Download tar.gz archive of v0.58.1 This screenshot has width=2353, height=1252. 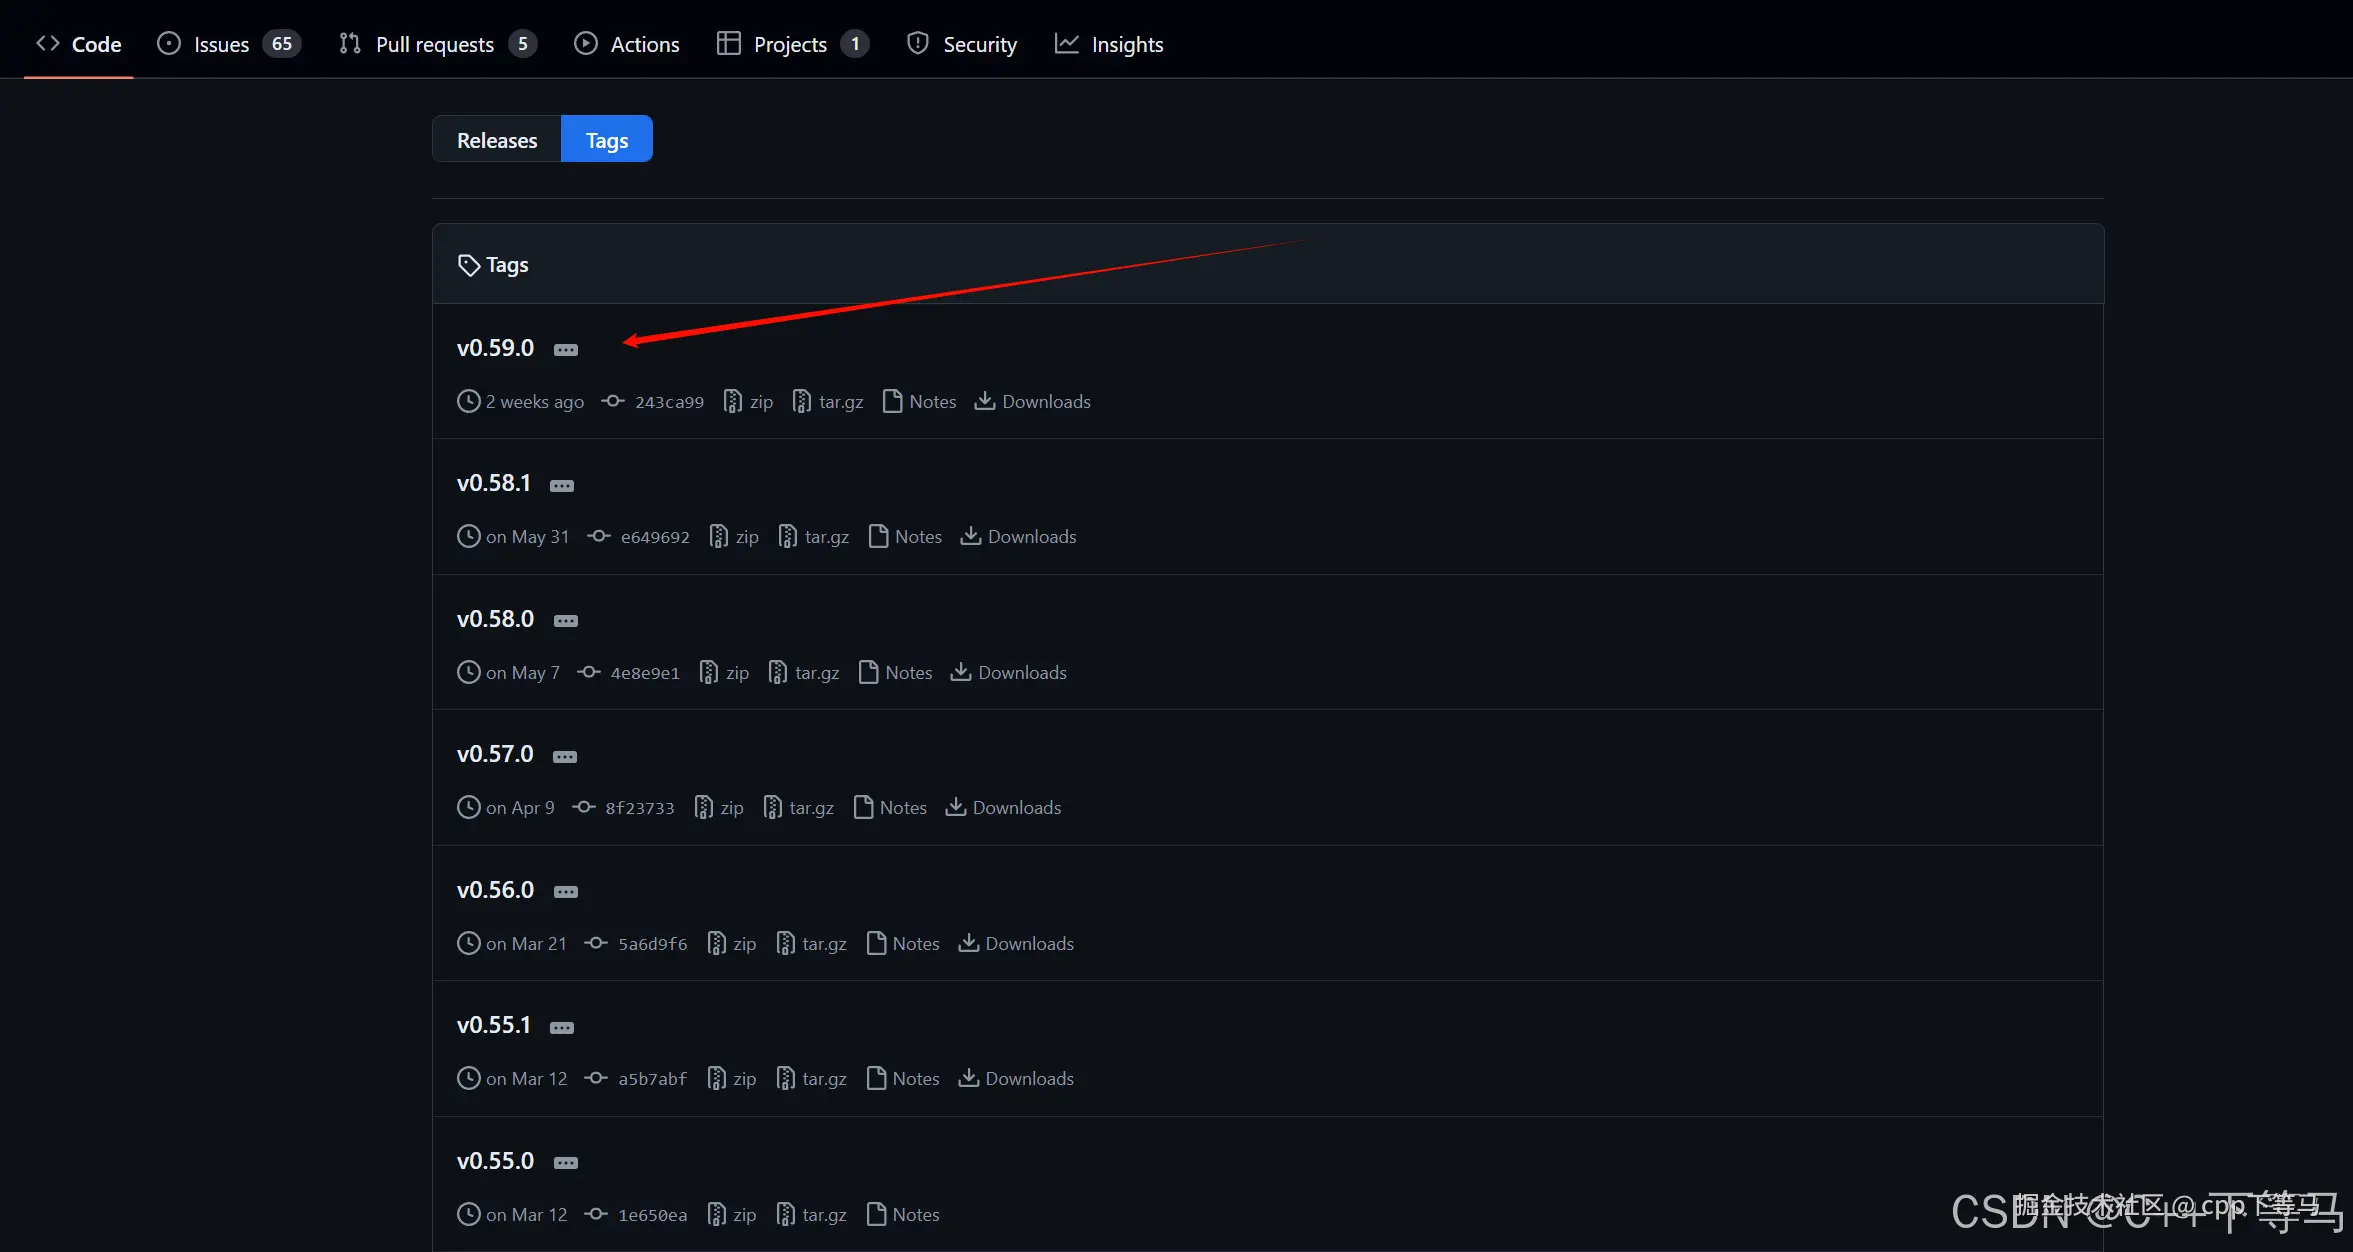826,537
